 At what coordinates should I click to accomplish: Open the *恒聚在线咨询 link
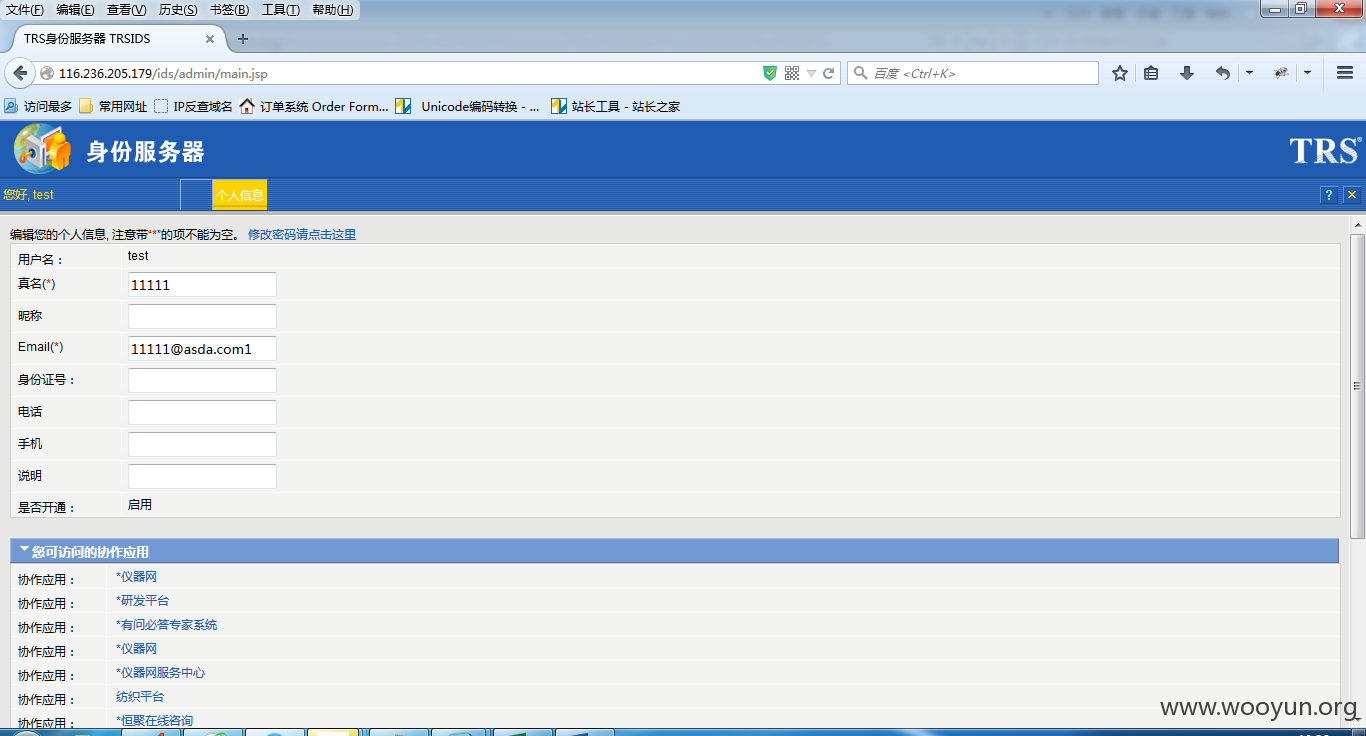154,721
